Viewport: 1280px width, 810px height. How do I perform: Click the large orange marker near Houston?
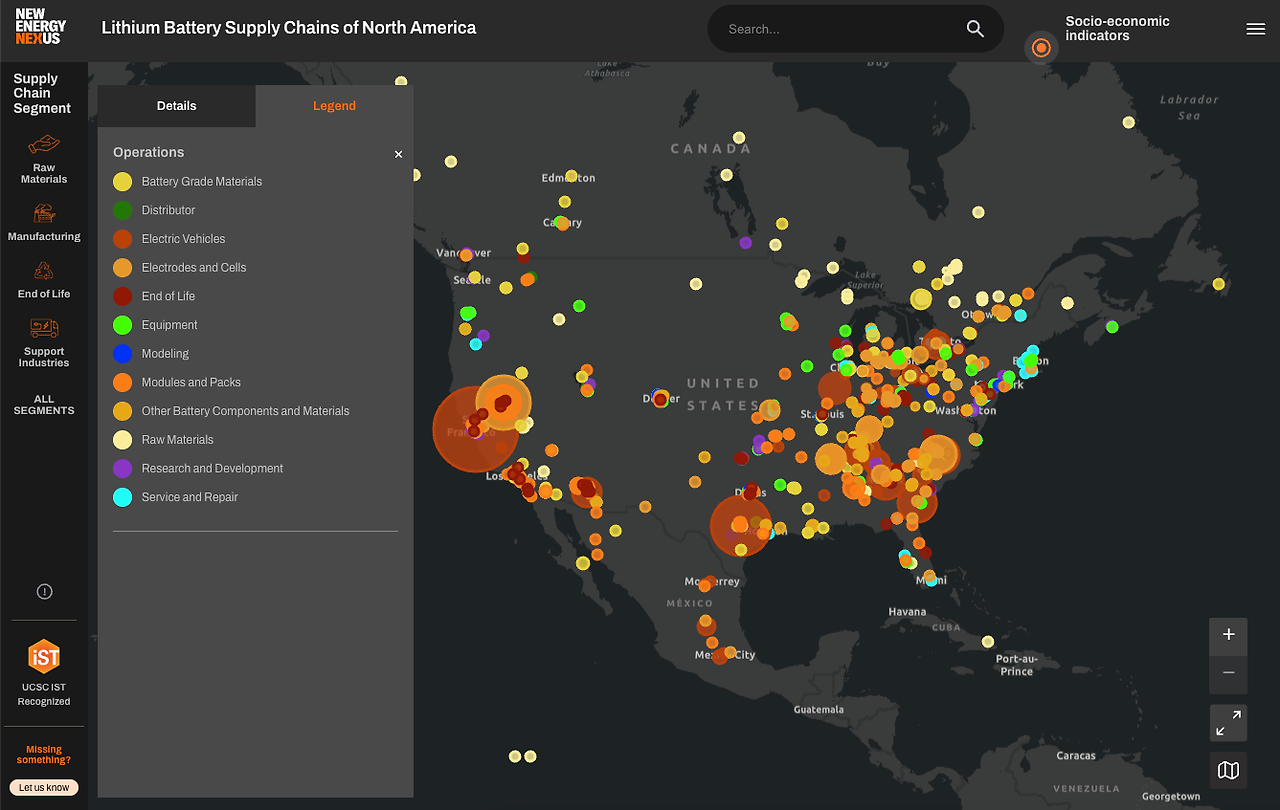pyautogui.click(x=741, y=525)
